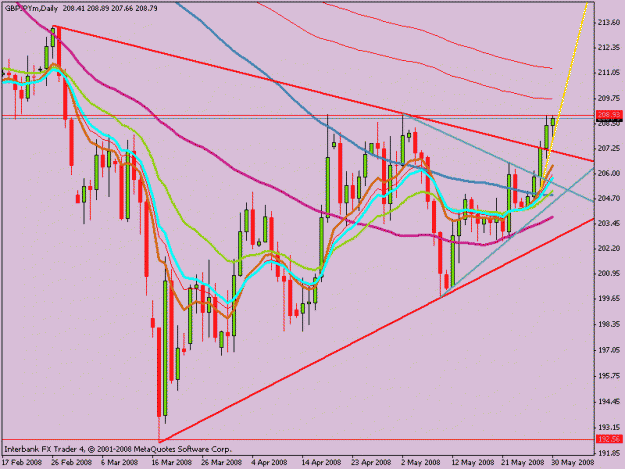Click the GBPJPYm,Daily chart title text
625x469 pixels.
click(31, 8)
